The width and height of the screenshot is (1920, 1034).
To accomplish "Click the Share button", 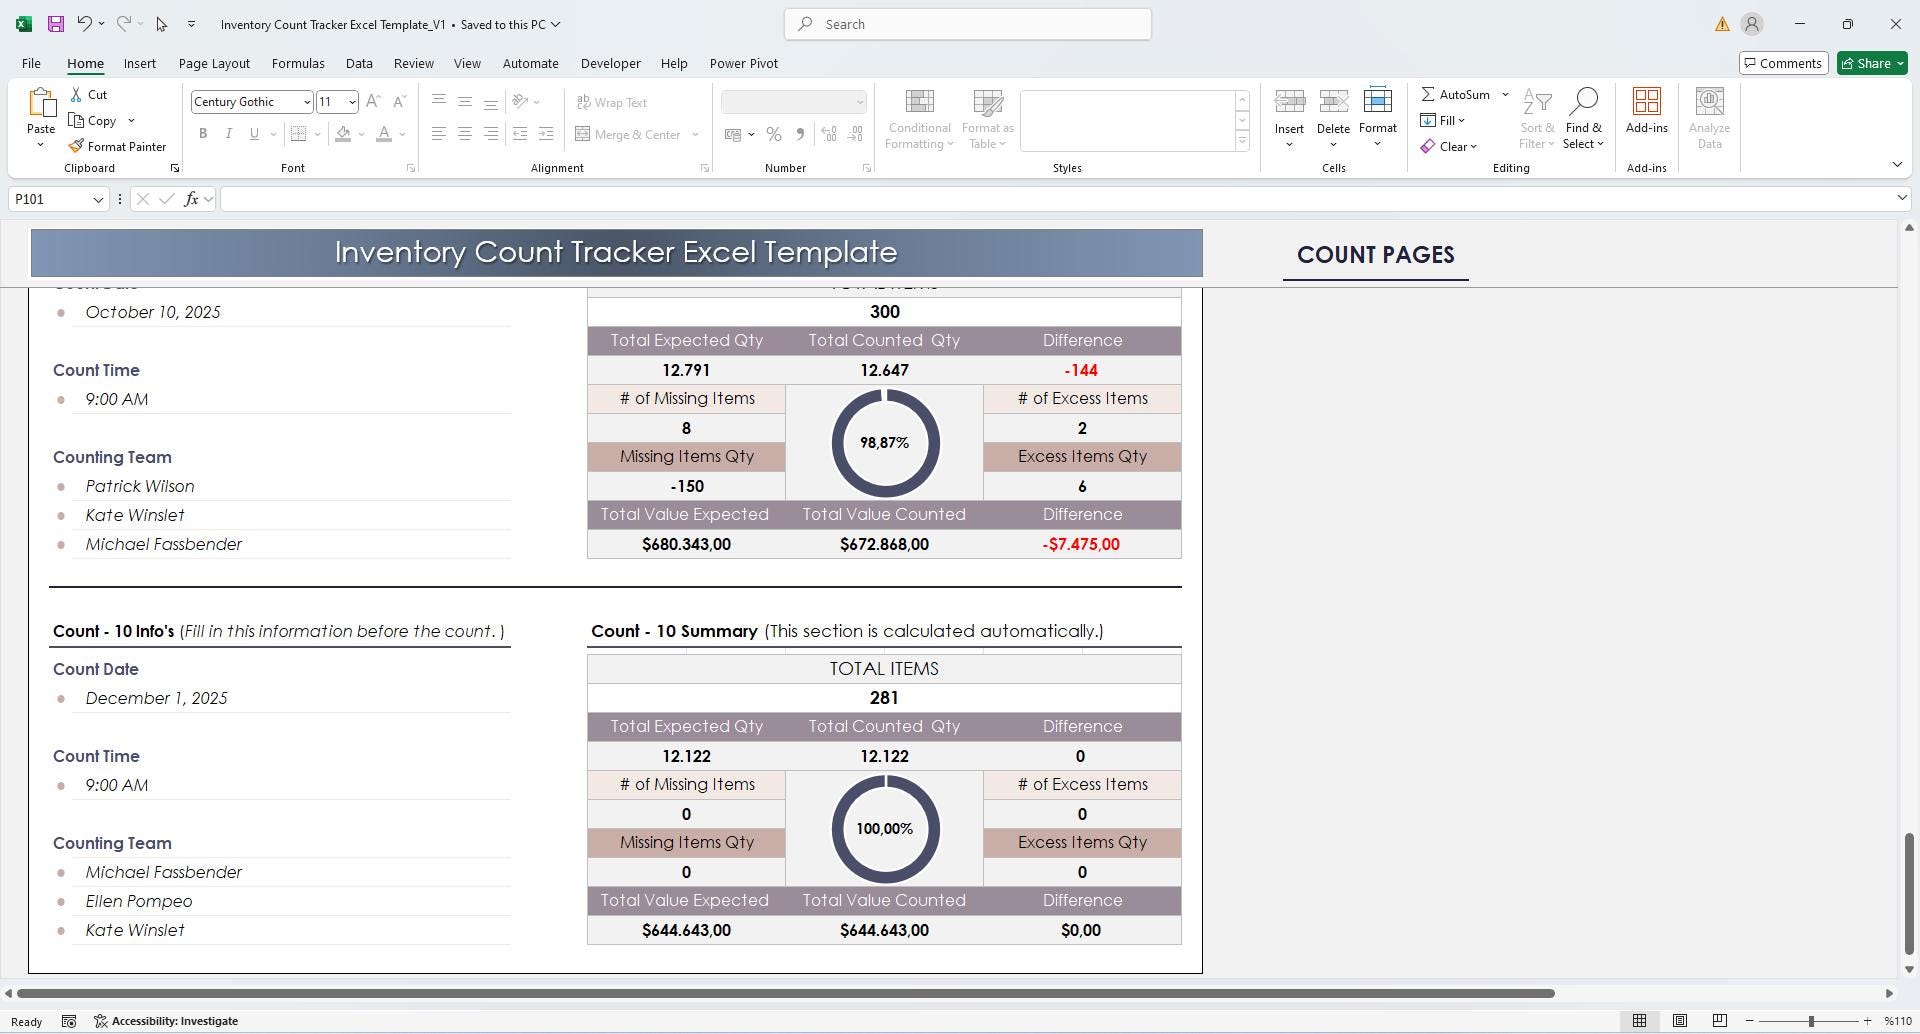I will click(1872, 63).
